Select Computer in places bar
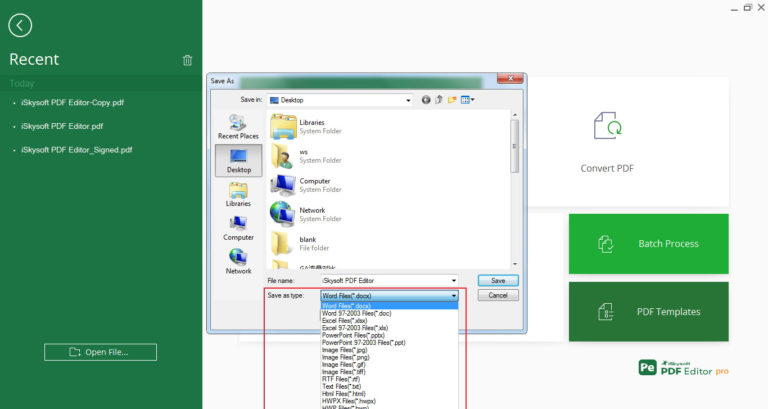768x409 pixels. pos(239,228)
